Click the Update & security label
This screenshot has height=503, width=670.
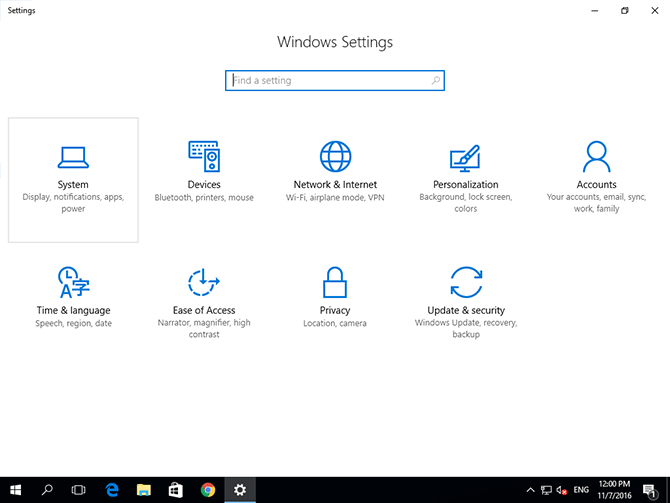(x=466, y=310)
